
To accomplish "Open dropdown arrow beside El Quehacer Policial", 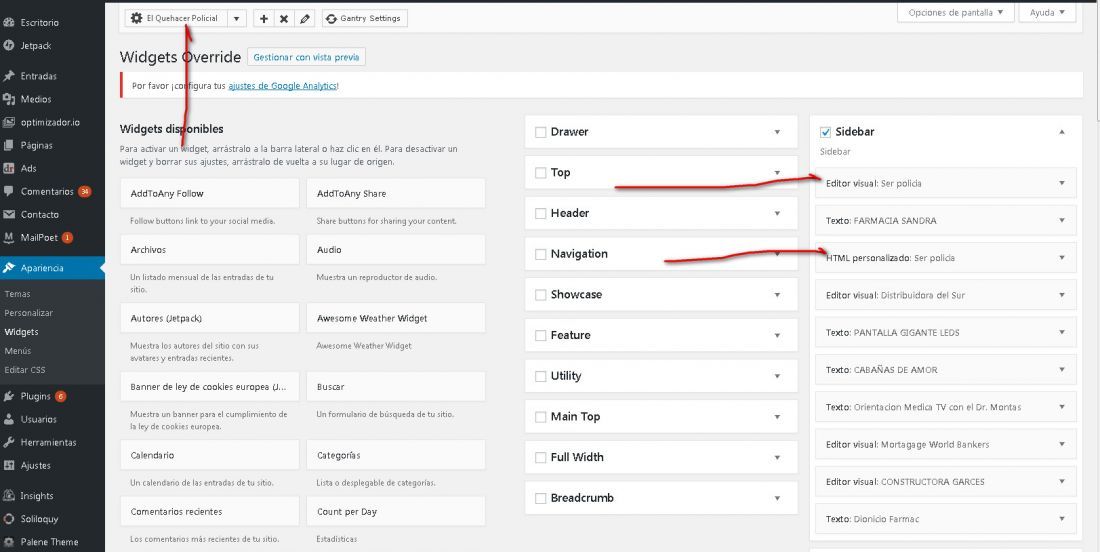I will click(237, 19).
